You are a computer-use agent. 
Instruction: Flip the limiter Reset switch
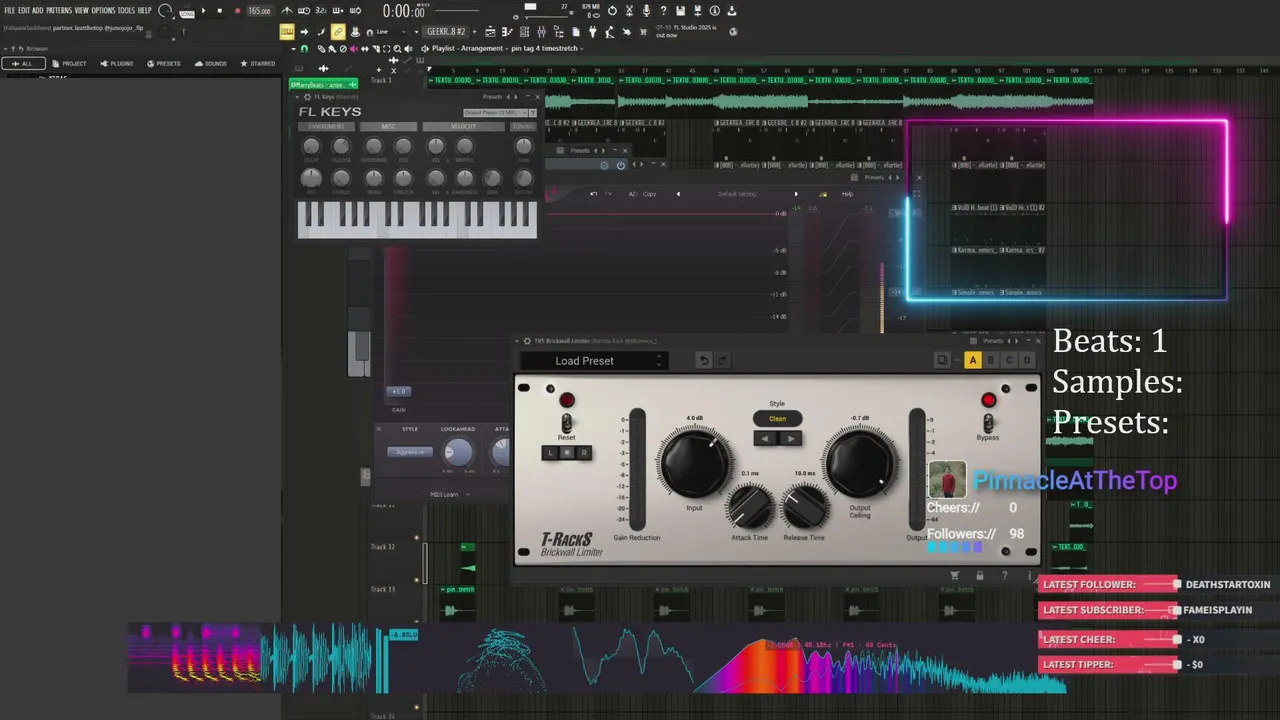(x=566, y=423)
